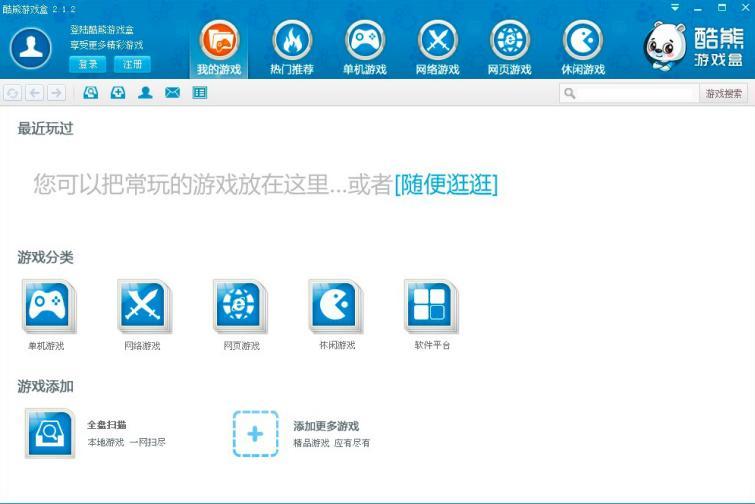
Task: Click the 添加更多游戏 plus icon
Action: click(x=255, y=433)
